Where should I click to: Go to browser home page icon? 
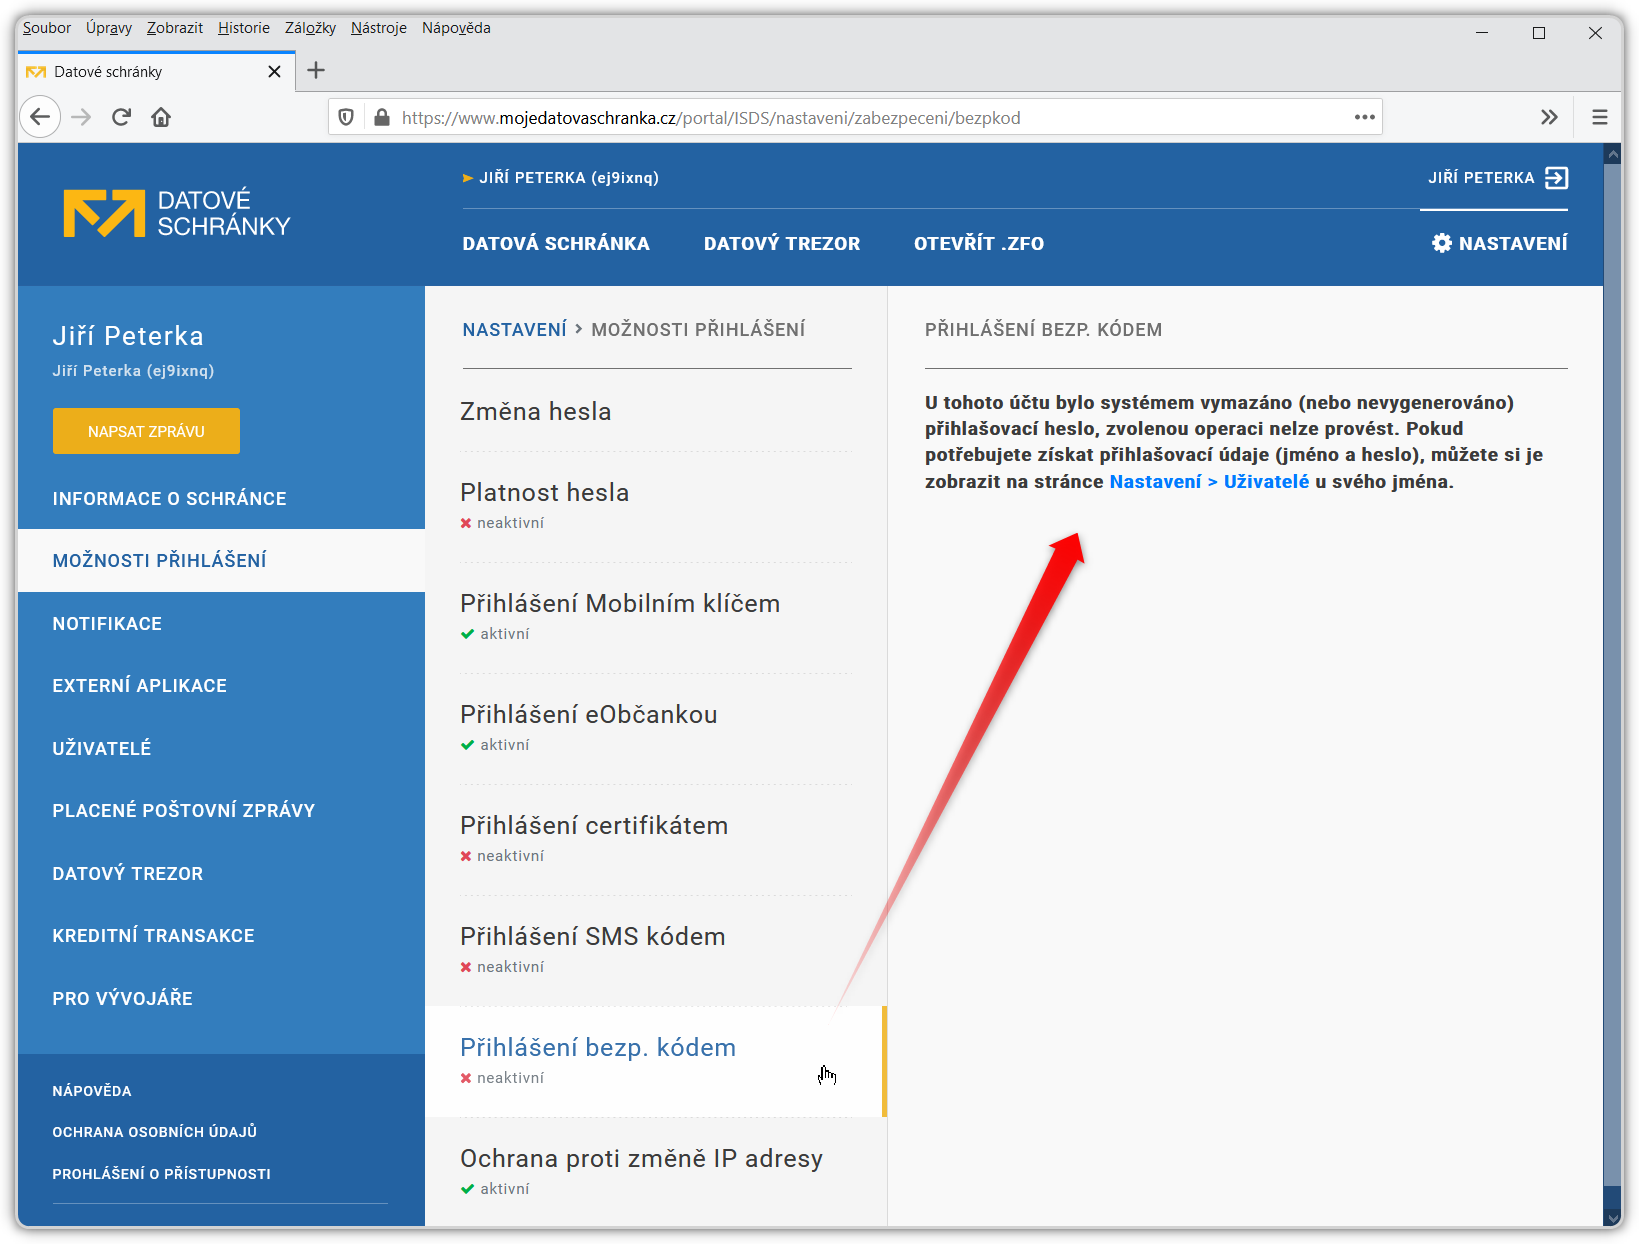[x=160, y=117]
